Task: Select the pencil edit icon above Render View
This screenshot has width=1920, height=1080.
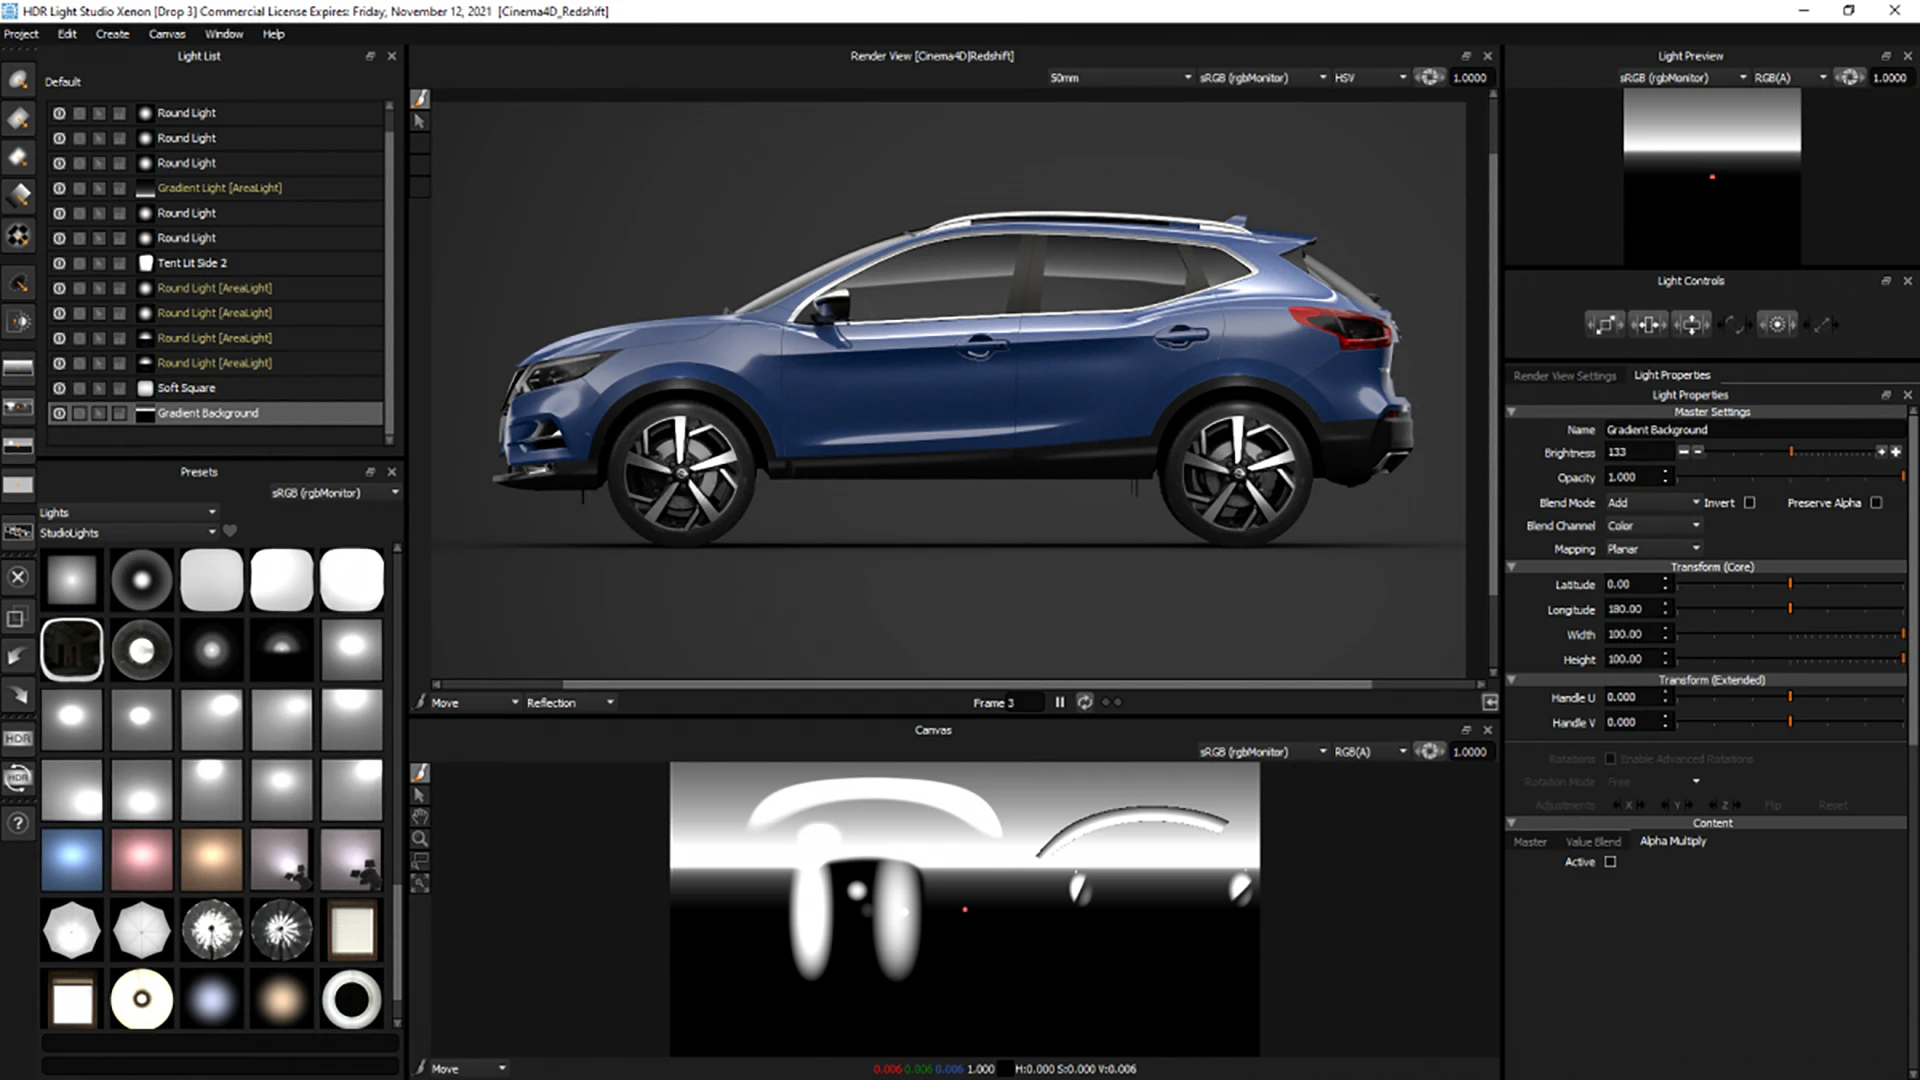Action: (419, 98)
